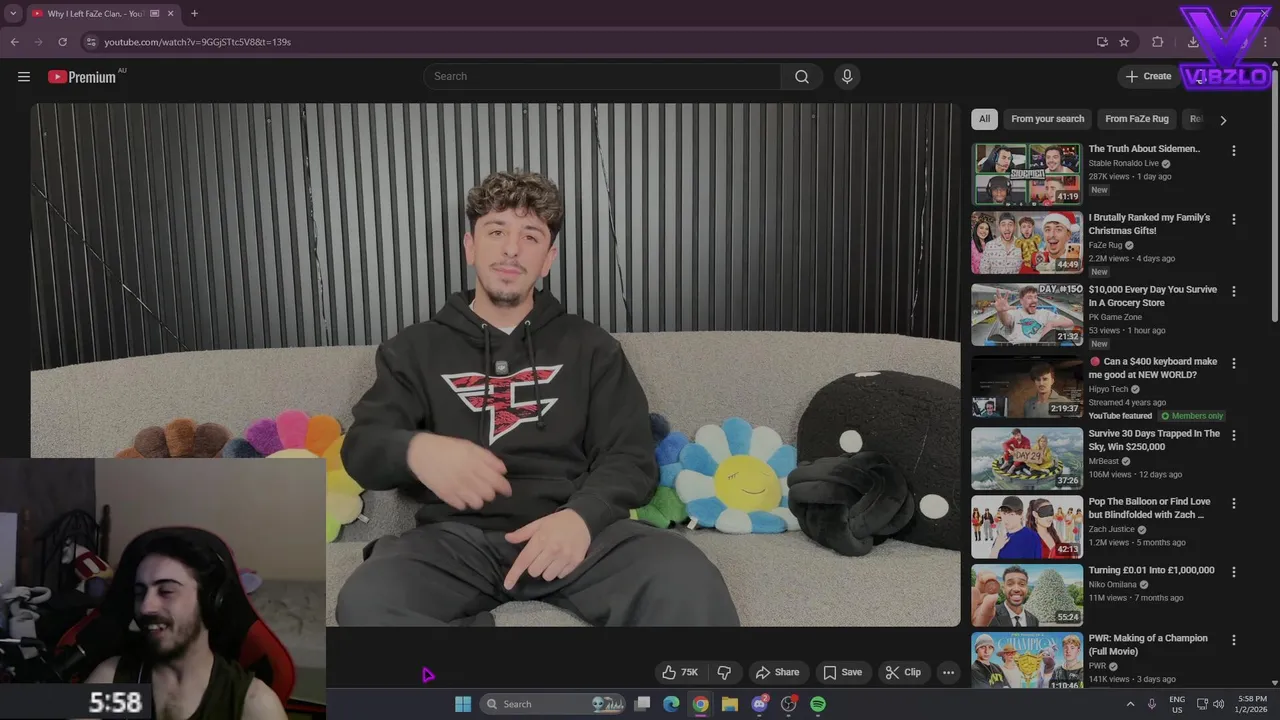Open the Windows Start menu
1280x720 pixels.
463,704
